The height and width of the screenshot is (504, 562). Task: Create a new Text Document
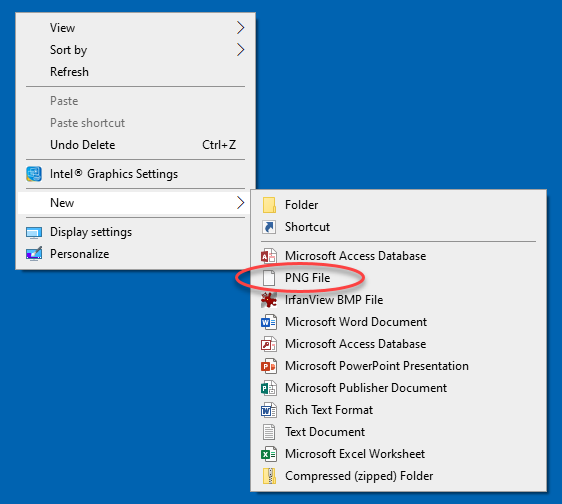pyautogui.click(x=399, y=432)
